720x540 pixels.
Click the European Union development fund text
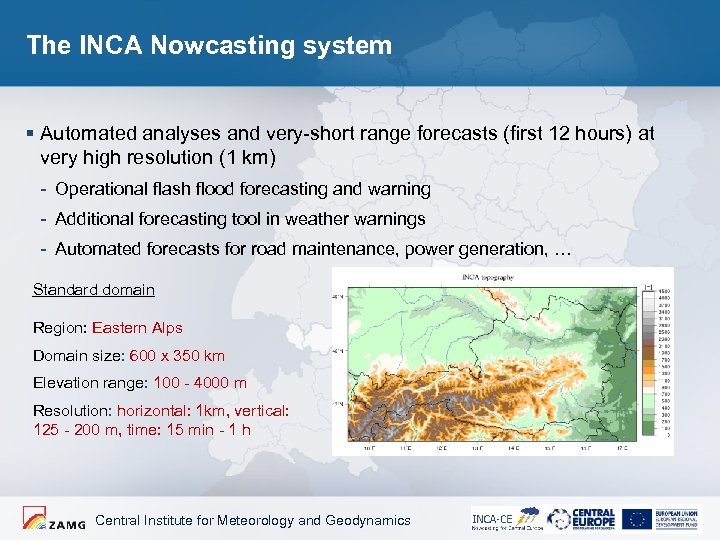(676, 519)
